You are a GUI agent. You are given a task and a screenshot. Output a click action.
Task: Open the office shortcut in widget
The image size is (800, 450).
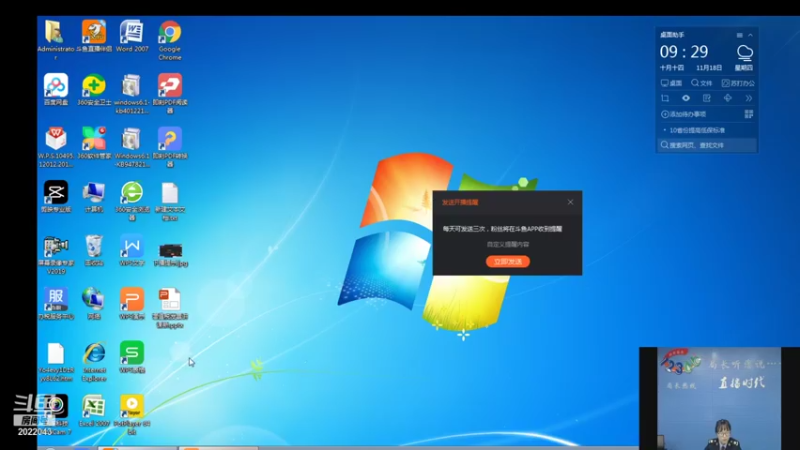pos(738,83)
